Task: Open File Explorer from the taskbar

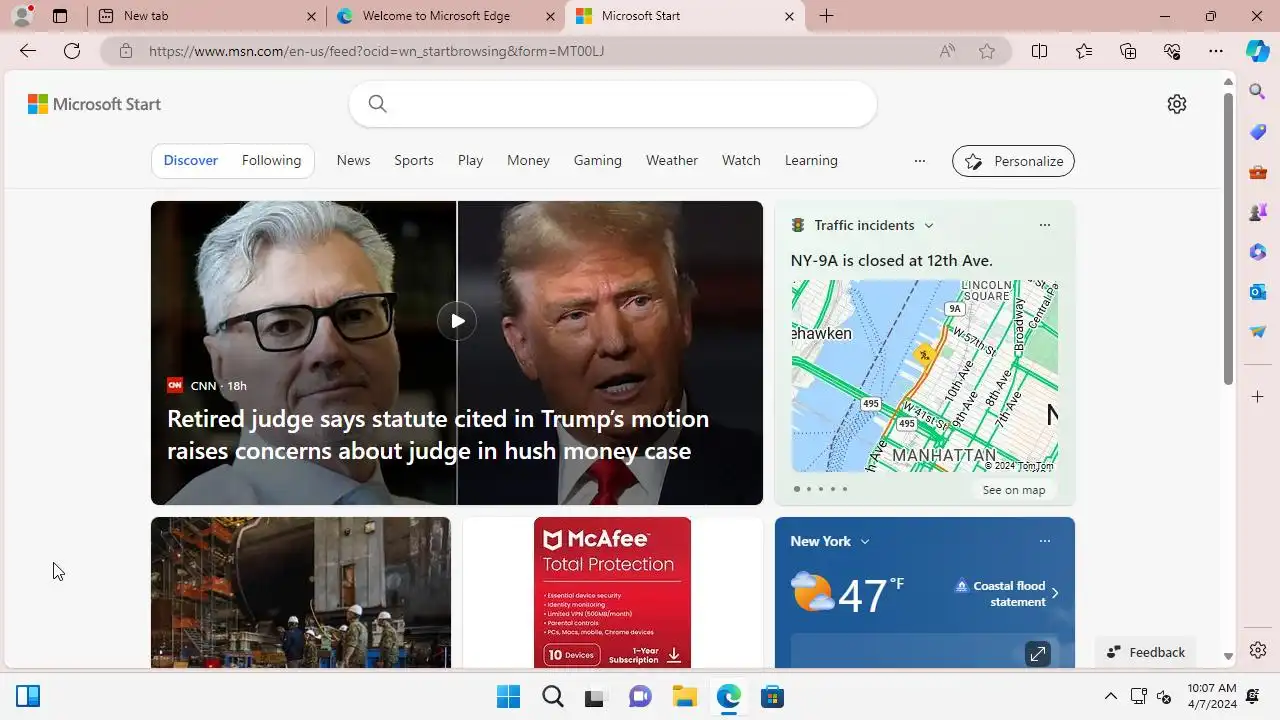Action: tap(684, 696)
